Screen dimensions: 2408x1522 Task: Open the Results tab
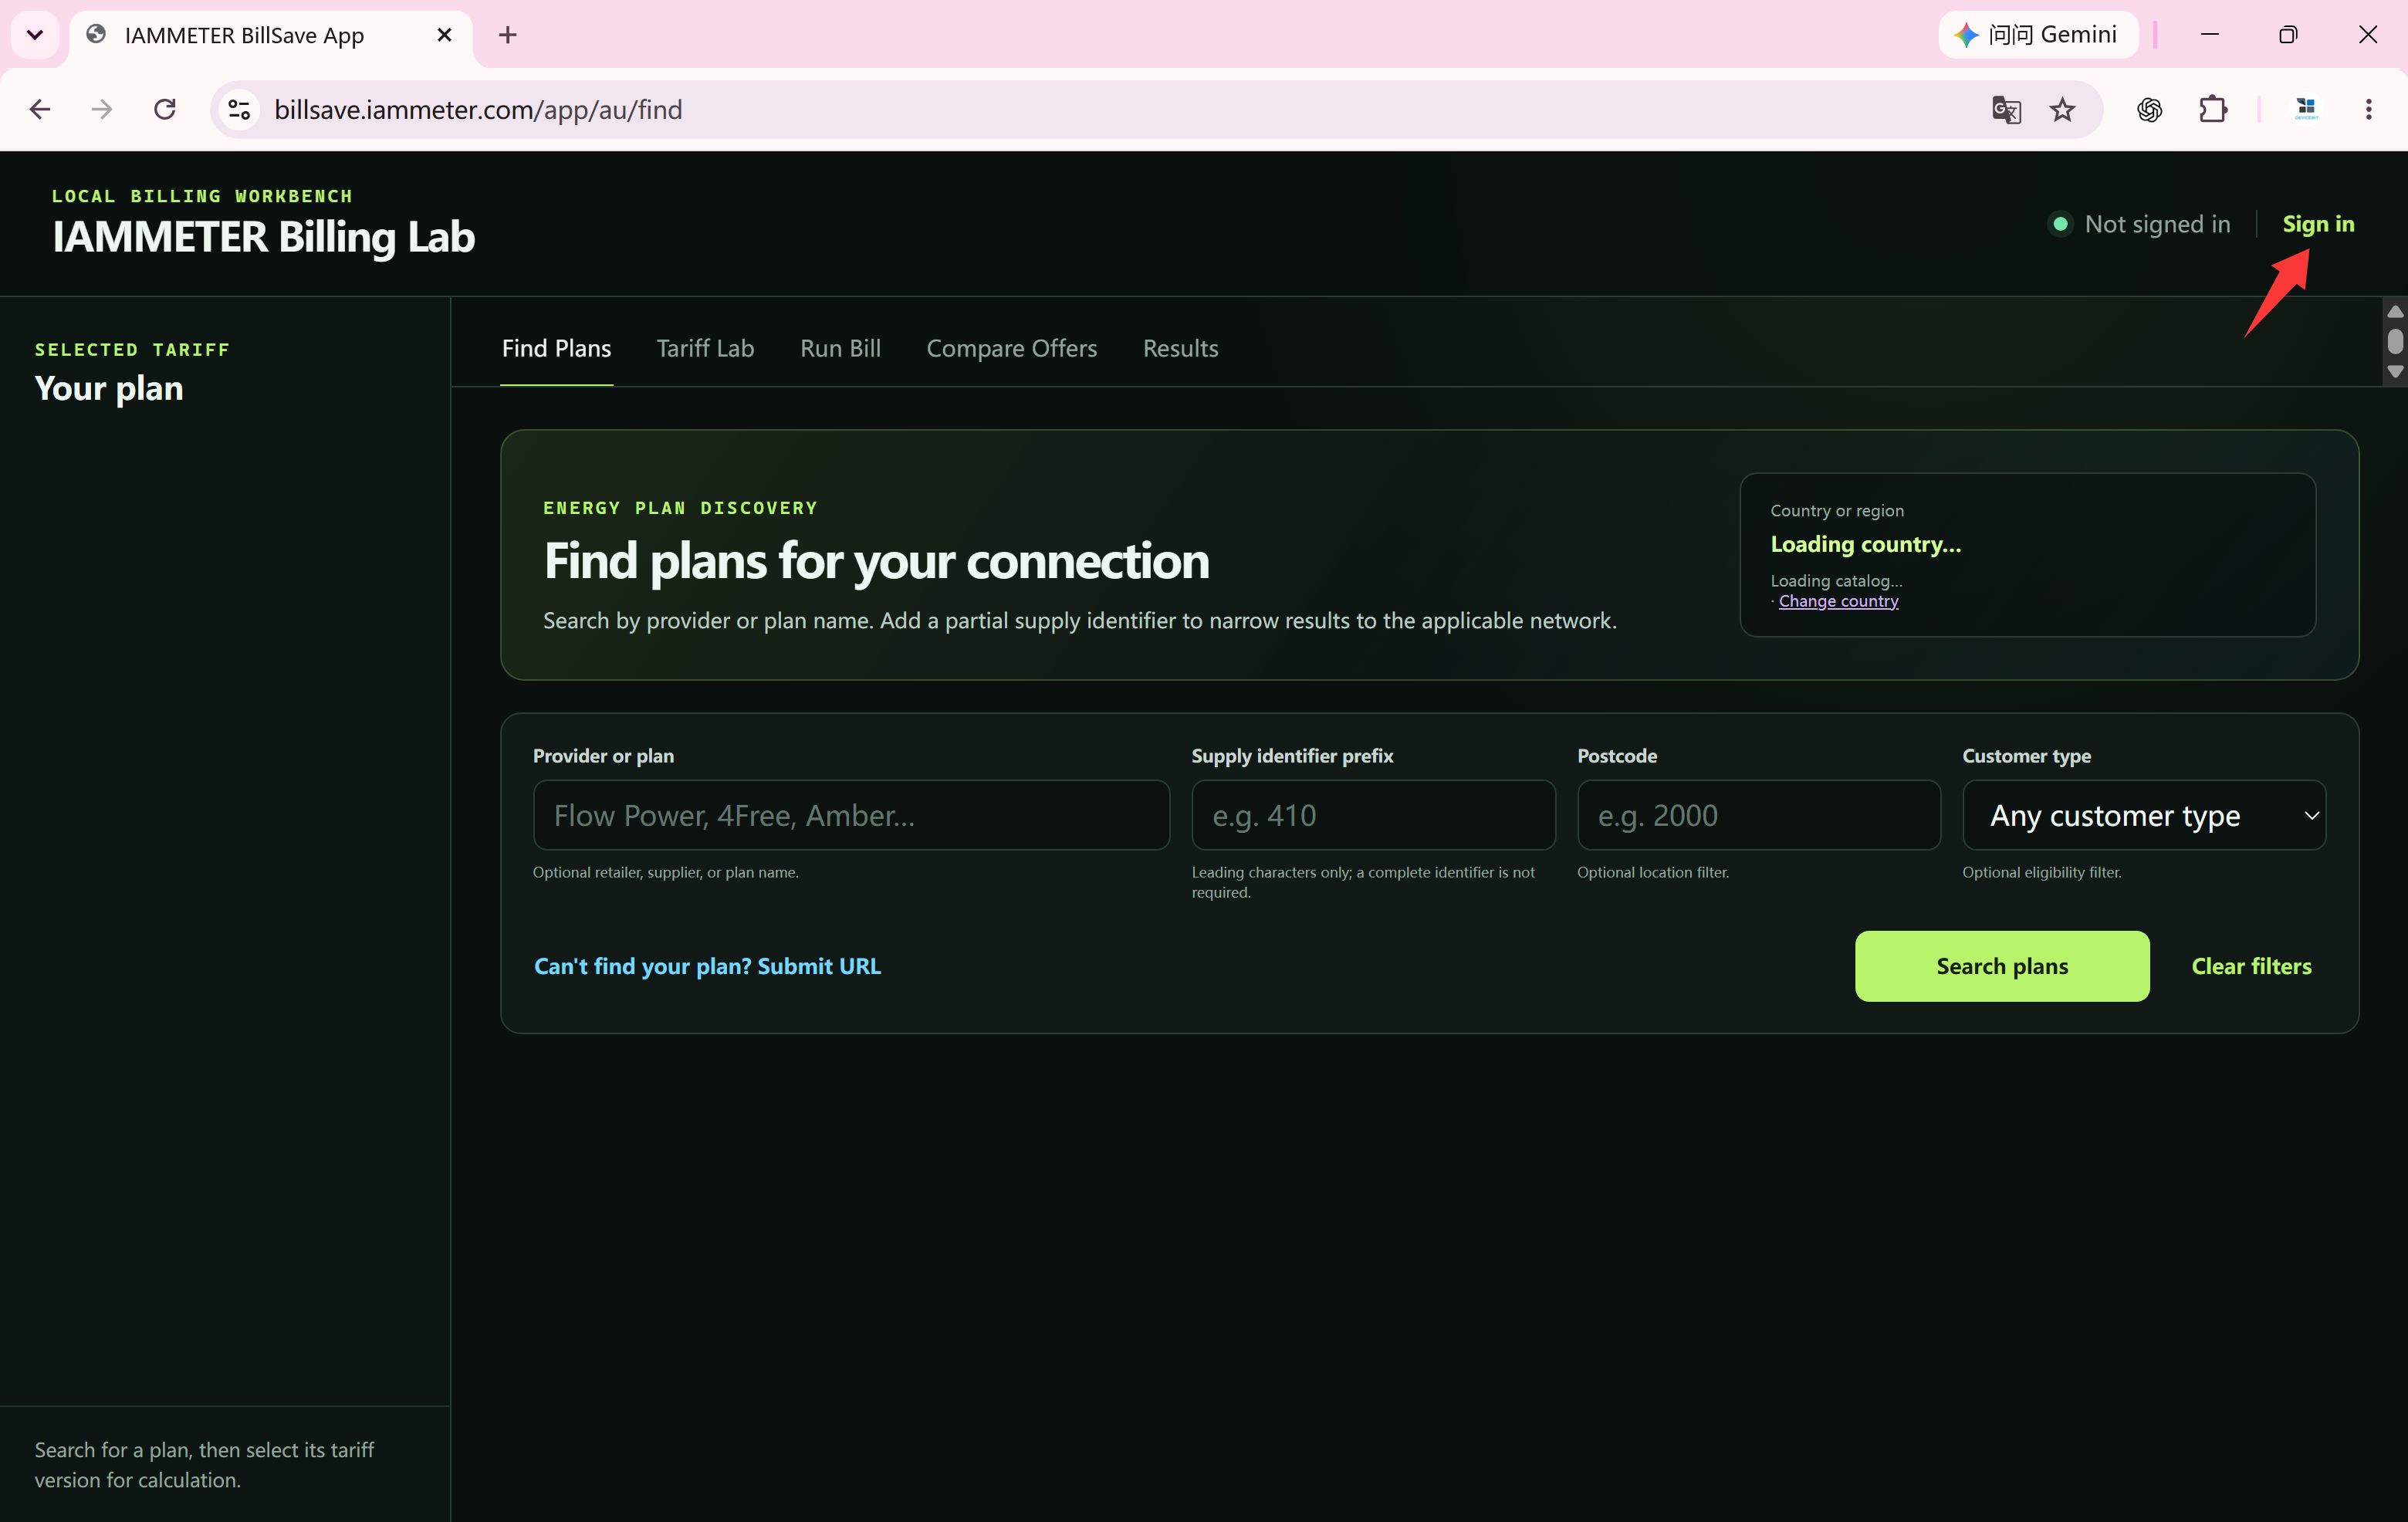coord(1180,348)
